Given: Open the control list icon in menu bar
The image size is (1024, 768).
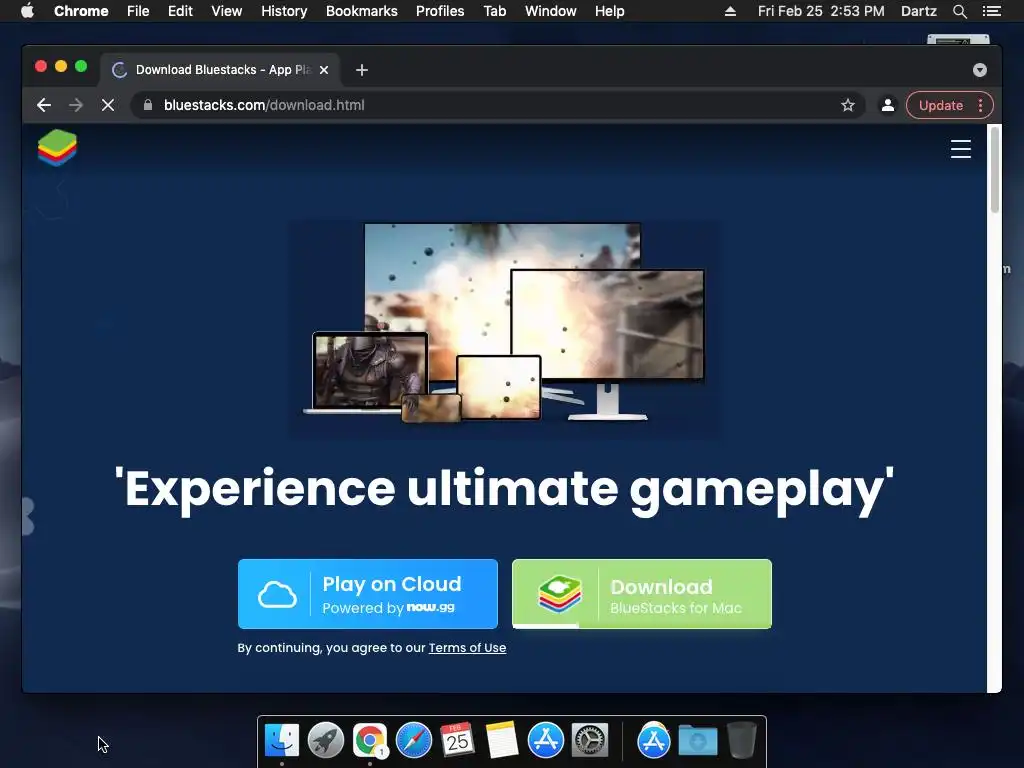Looking at the screenshot, I should point(991,11).
